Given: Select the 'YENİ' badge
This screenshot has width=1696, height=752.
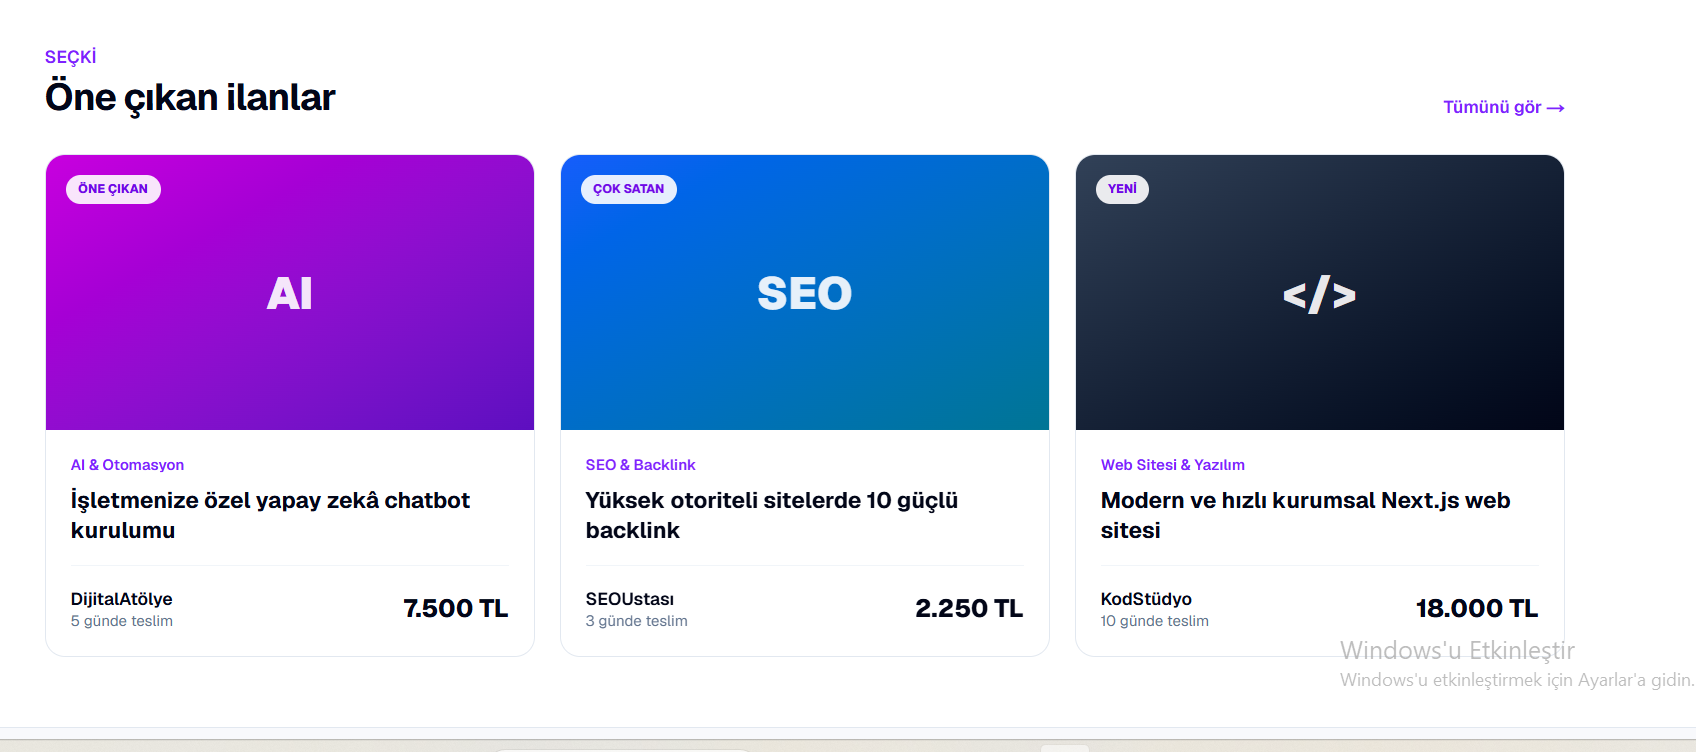Looking at the screenshot, I should point(1122,189).
